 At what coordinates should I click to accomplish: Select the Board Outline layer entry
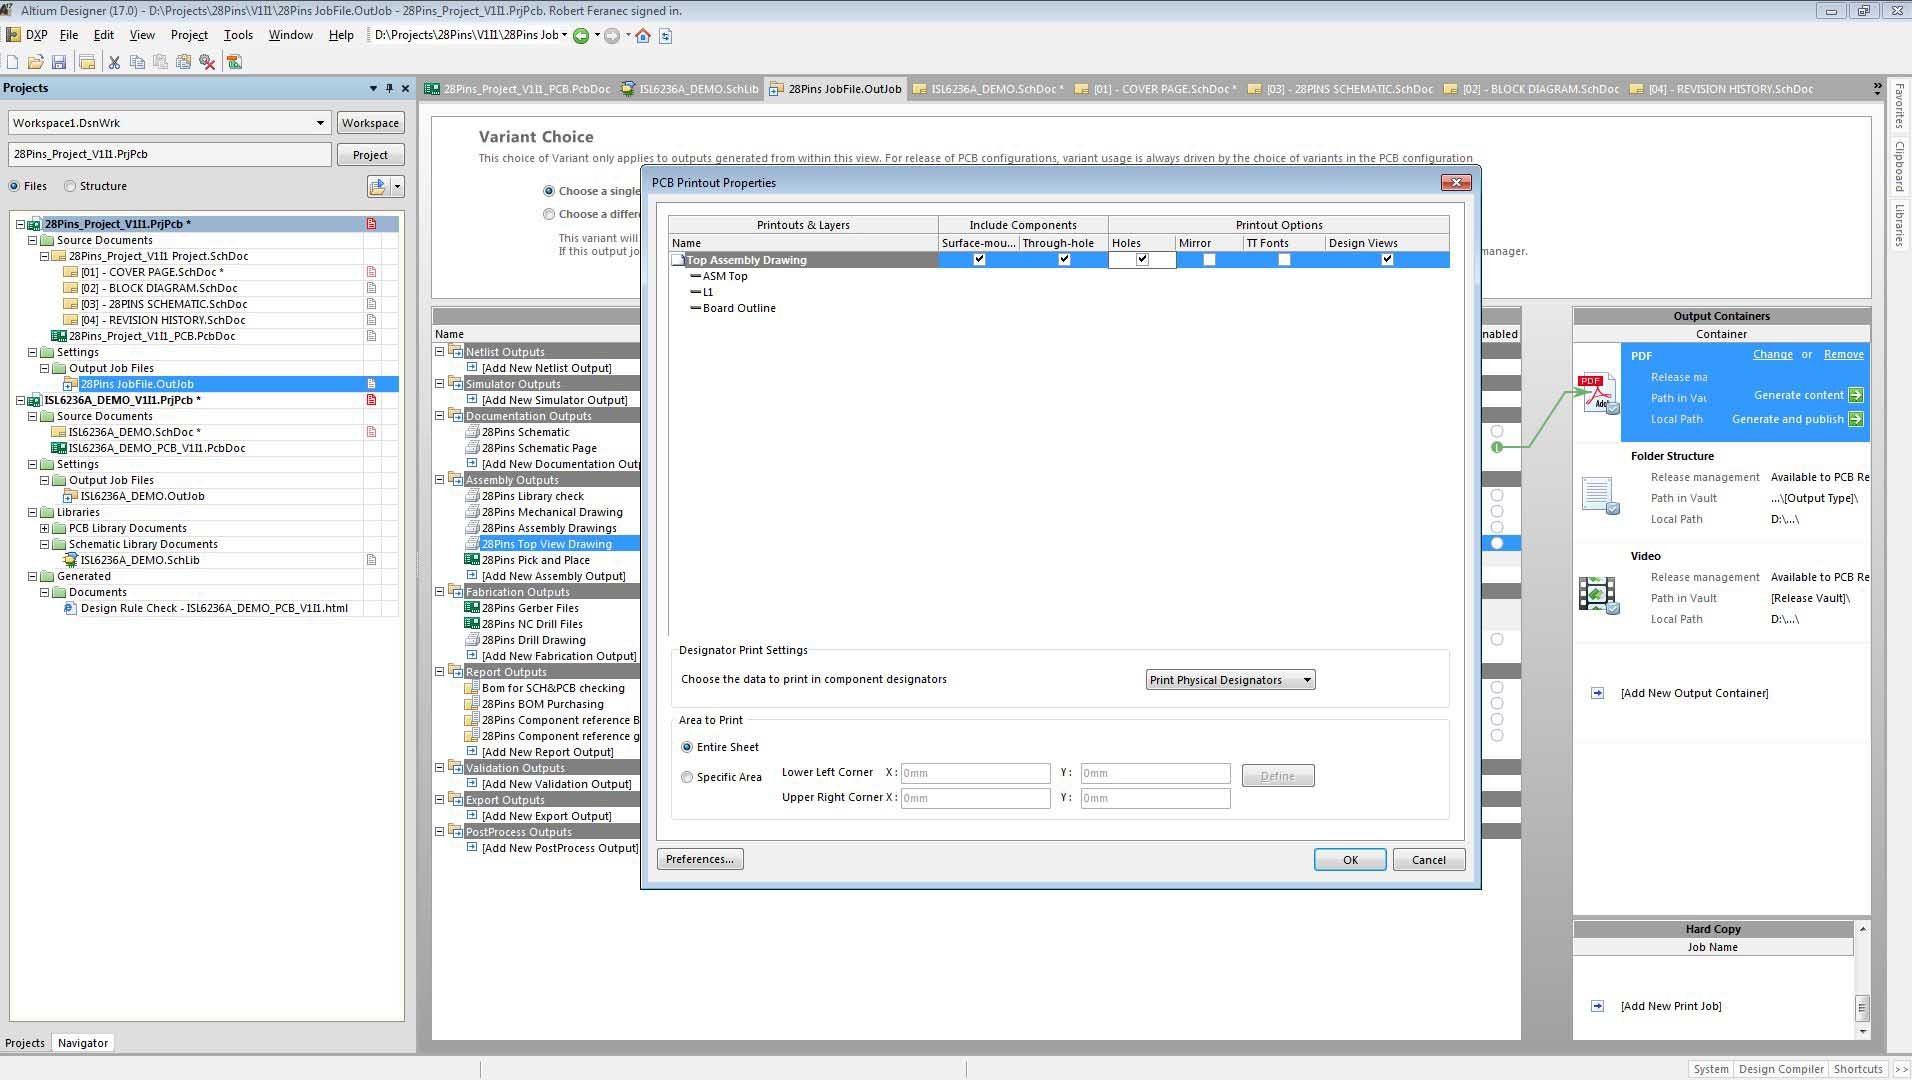[x=739, y=308]
